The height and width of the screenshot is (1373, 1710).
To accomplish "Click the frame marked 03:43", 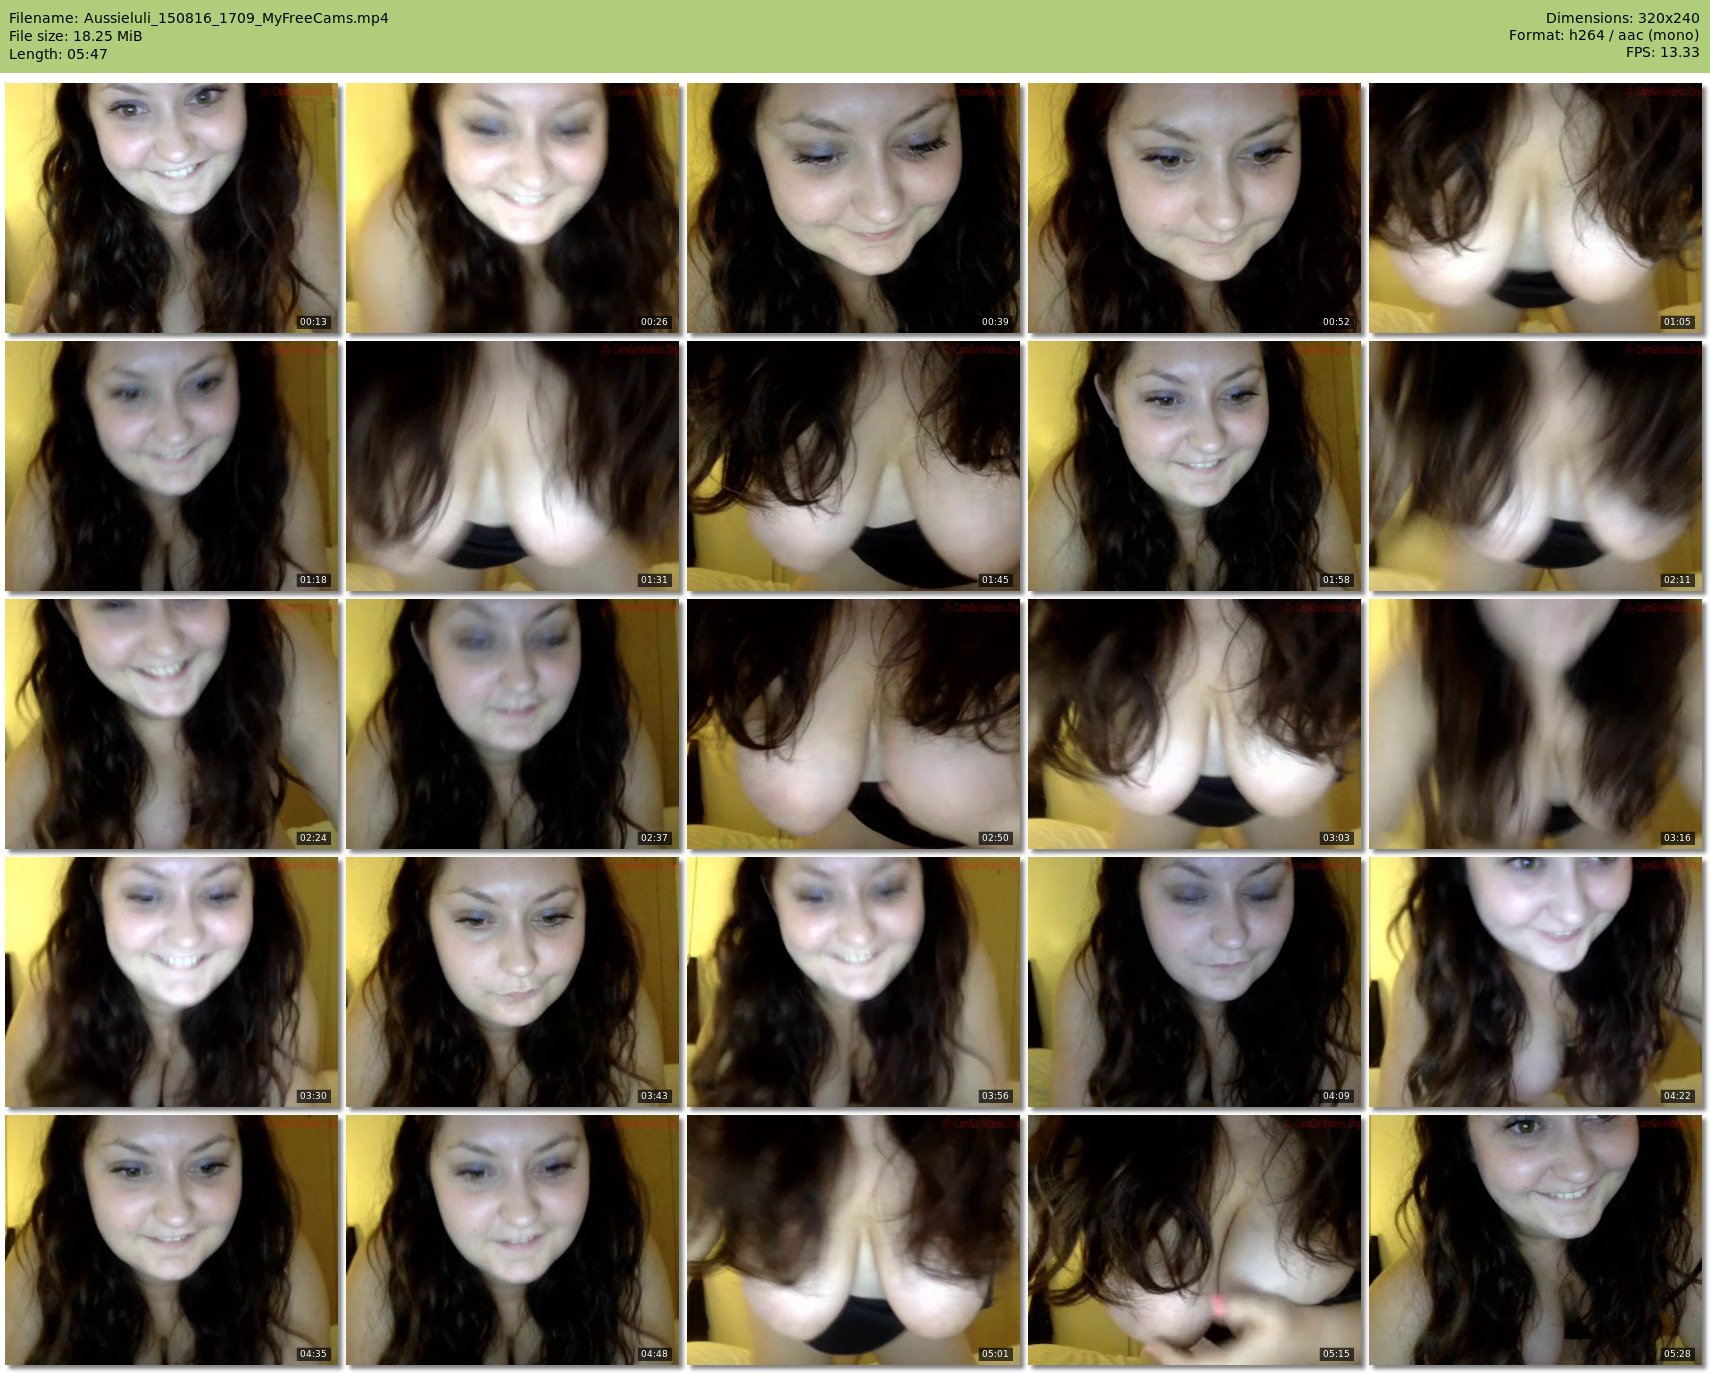I will [x=513, y=982].
